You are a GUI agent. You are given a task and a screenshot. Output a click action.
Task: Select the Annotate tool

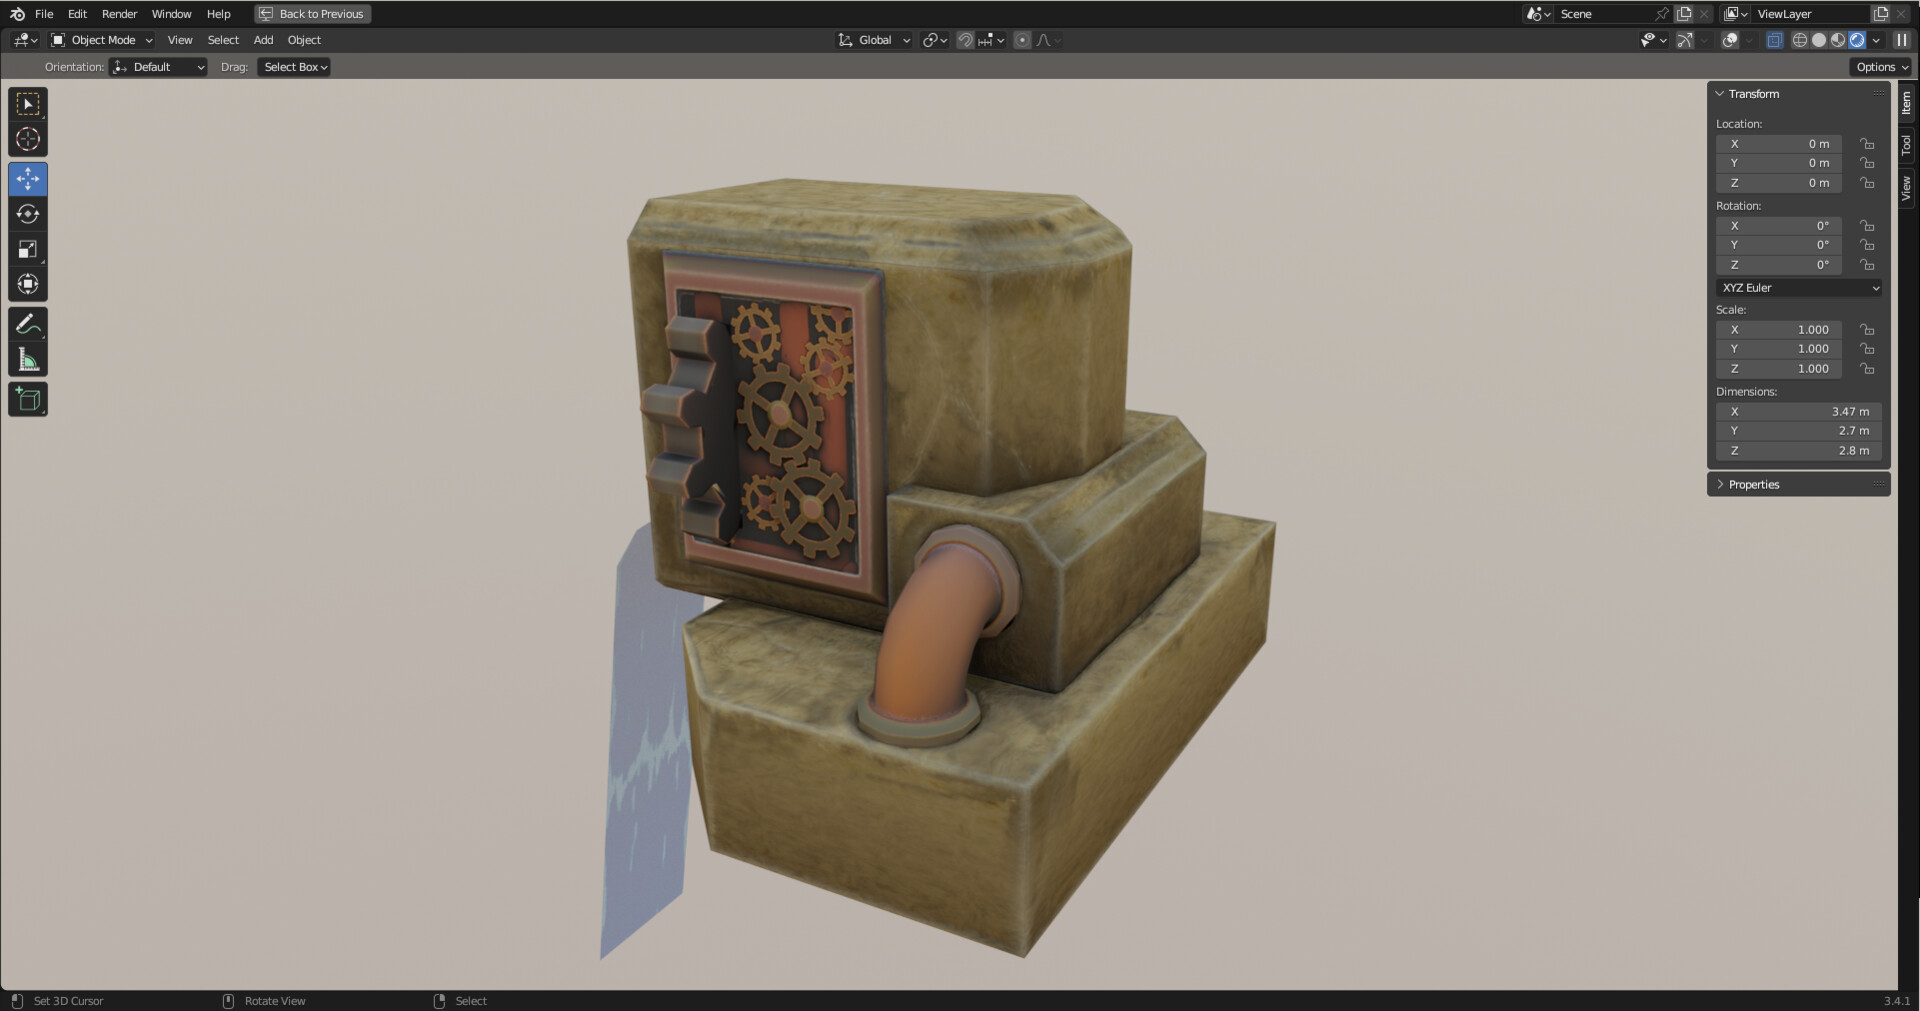28,324
